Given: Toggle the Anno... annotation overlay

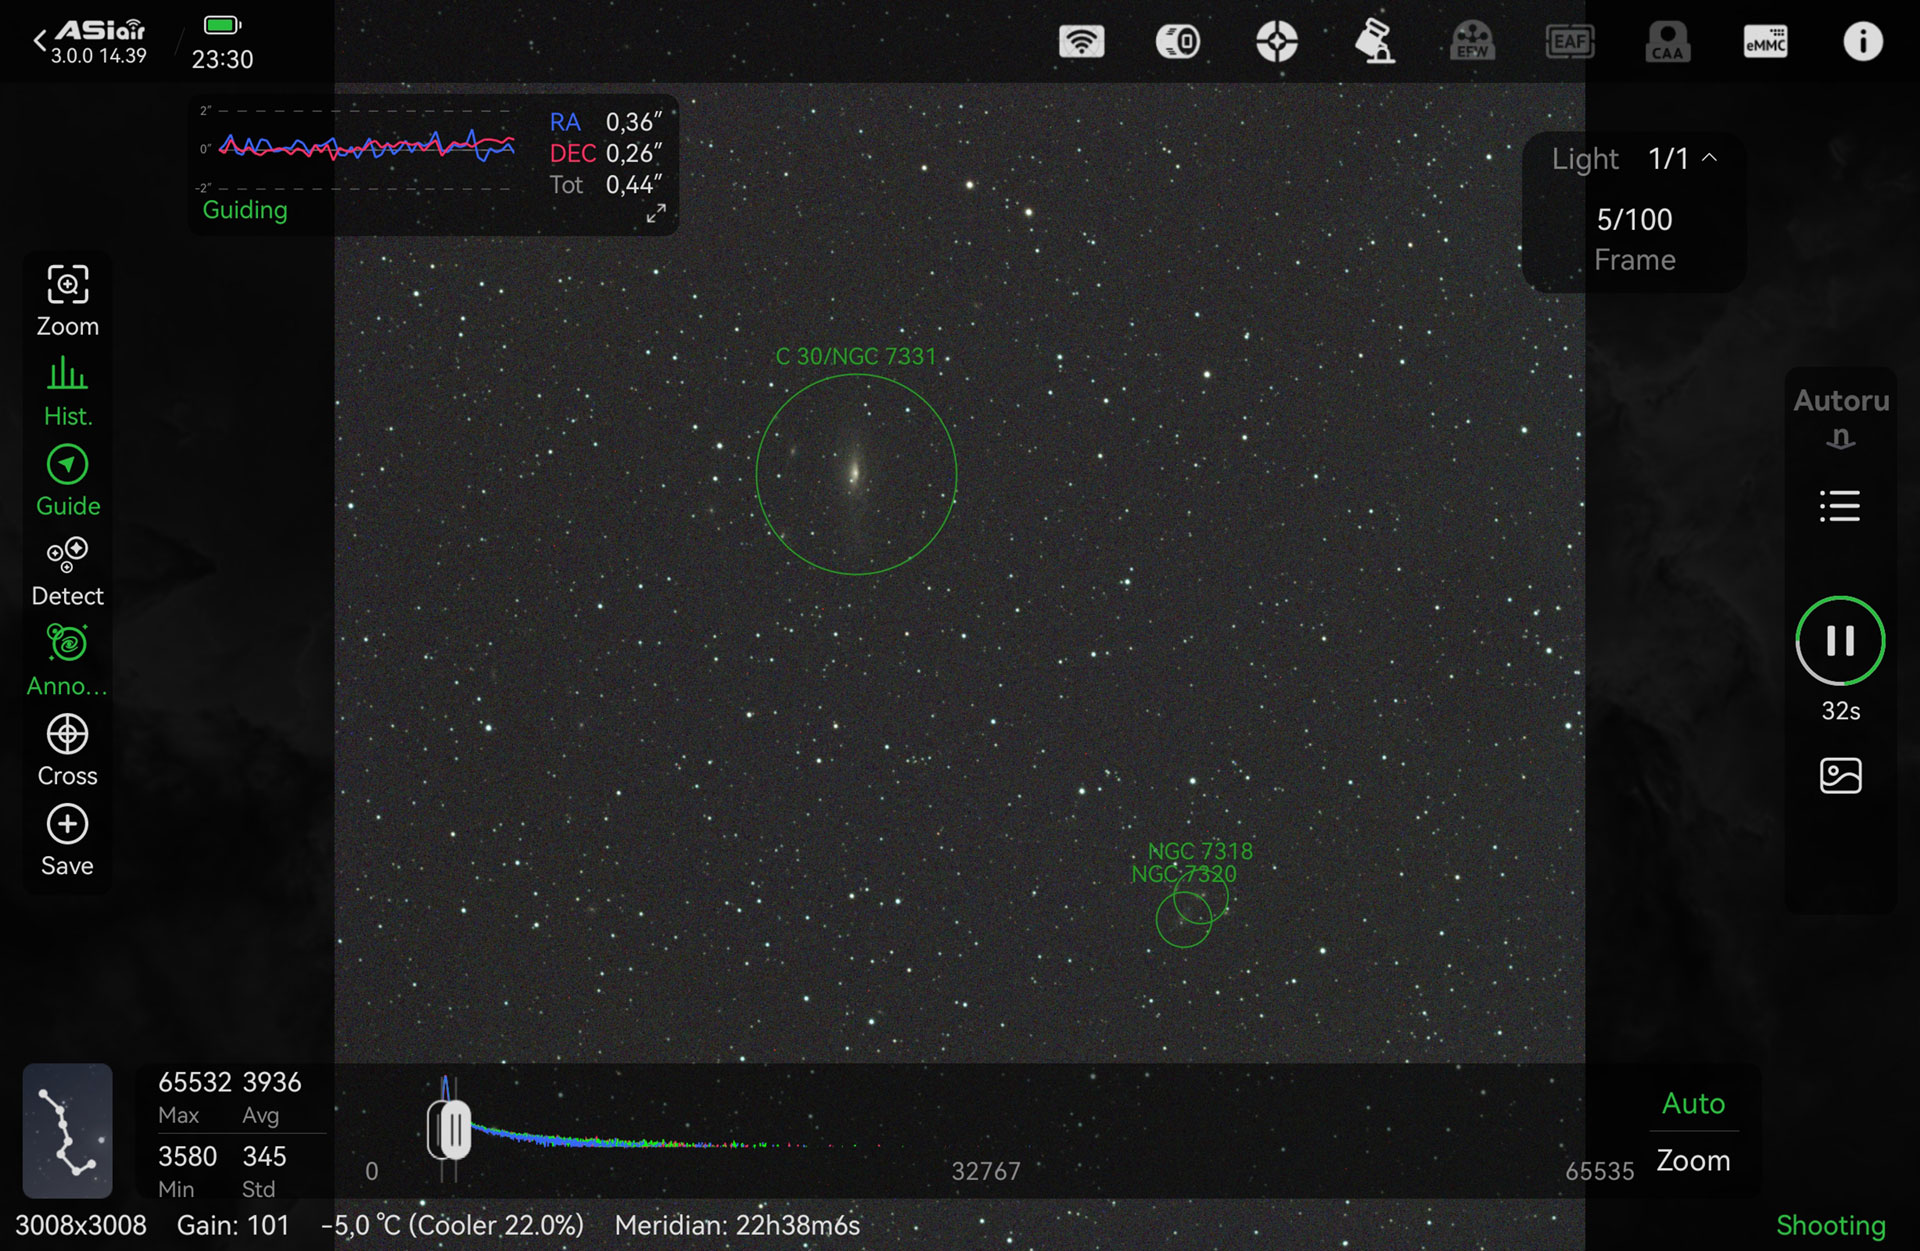Looking at the screenshot, I should point(67,661).
